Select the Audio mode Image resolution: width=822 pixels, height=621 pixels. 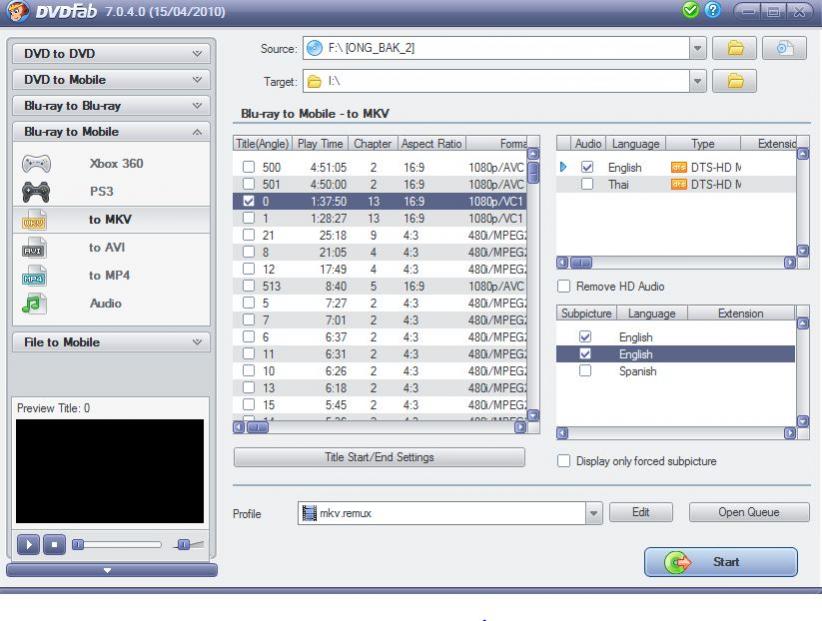click(112, 303)
